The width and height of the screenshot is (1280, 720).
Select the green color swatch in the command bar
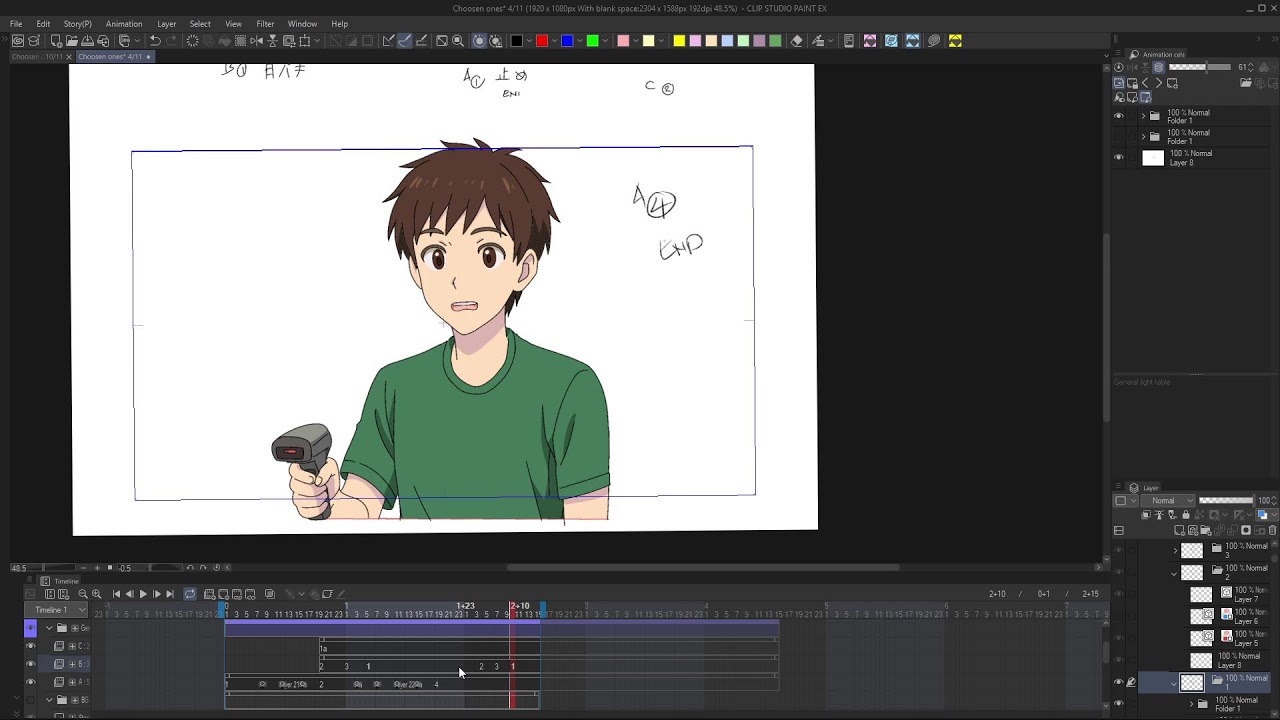[x=592, y=41]
